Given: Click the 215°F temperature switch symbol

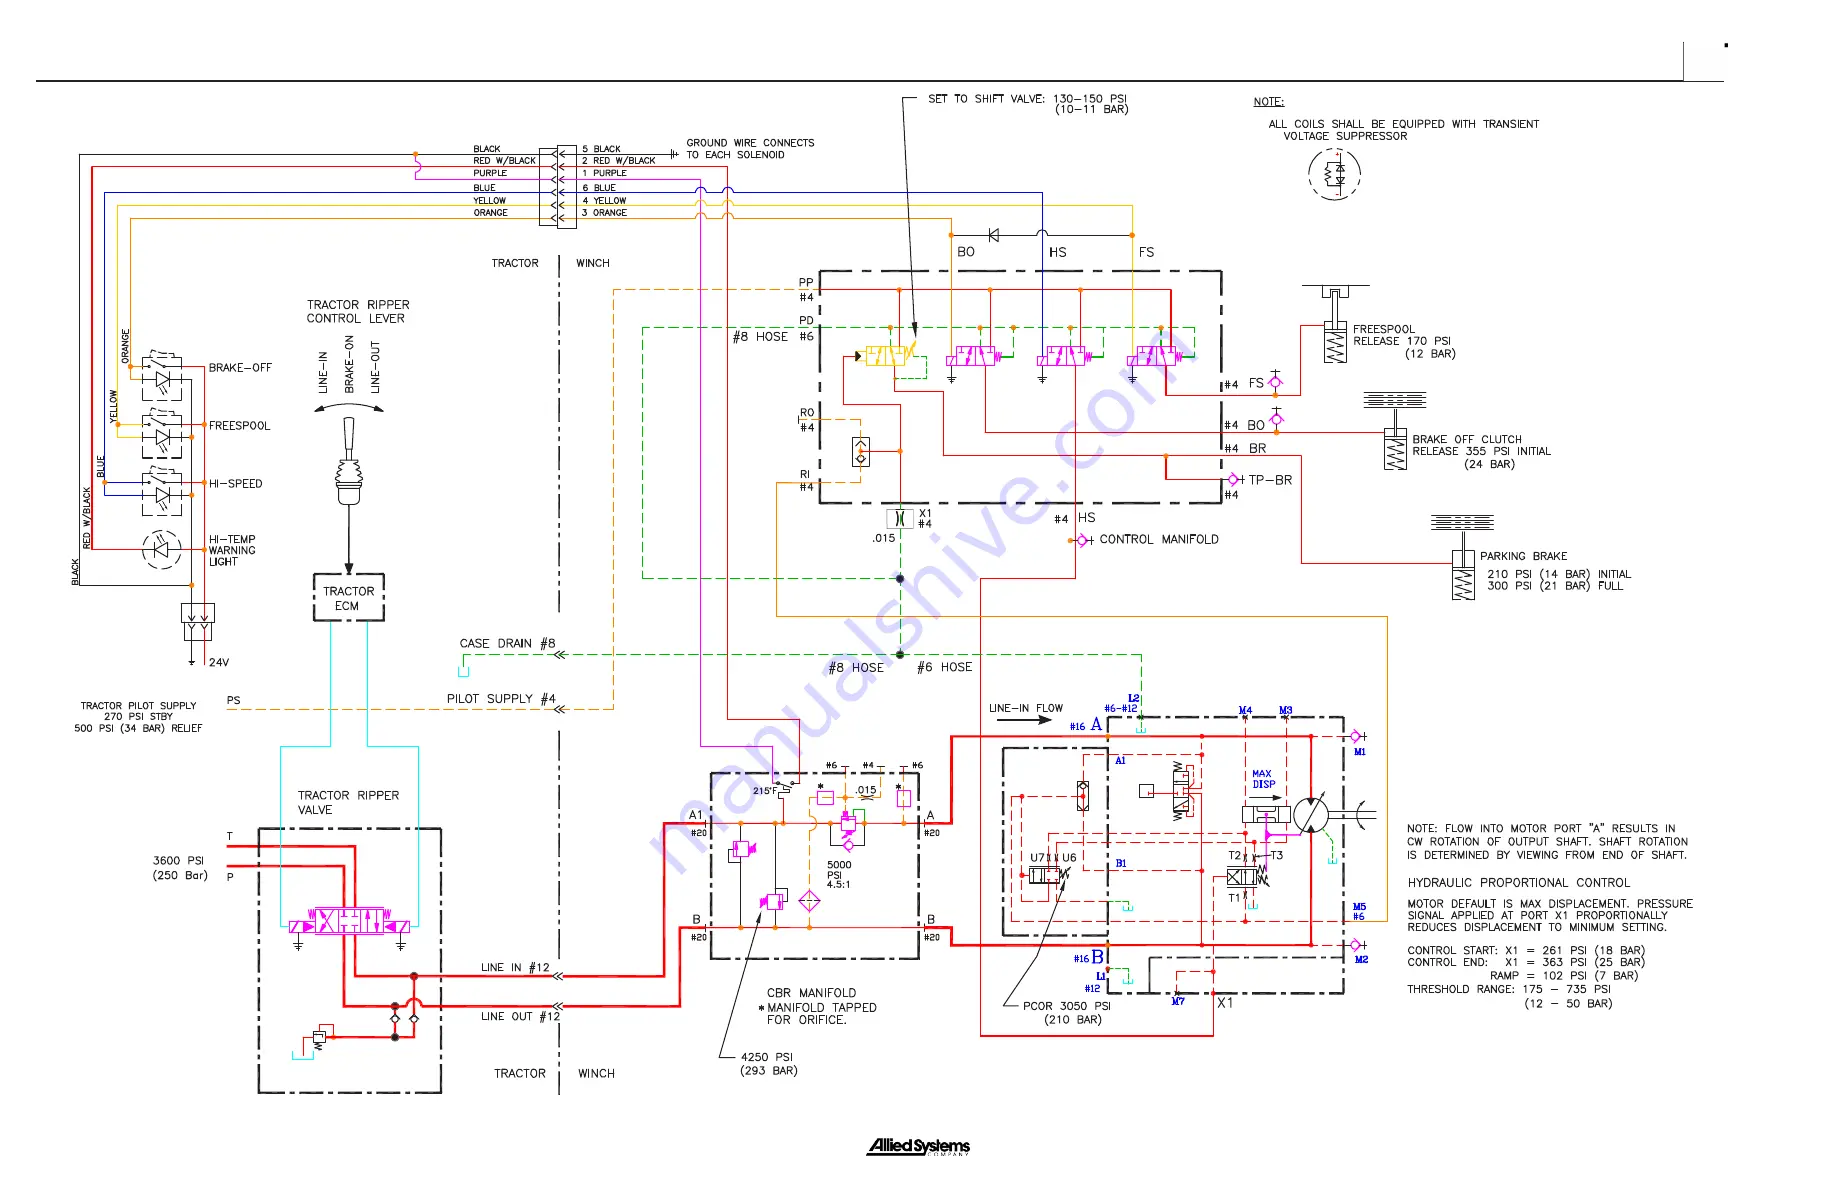Looking at the screenshot, I should [787, 788].
